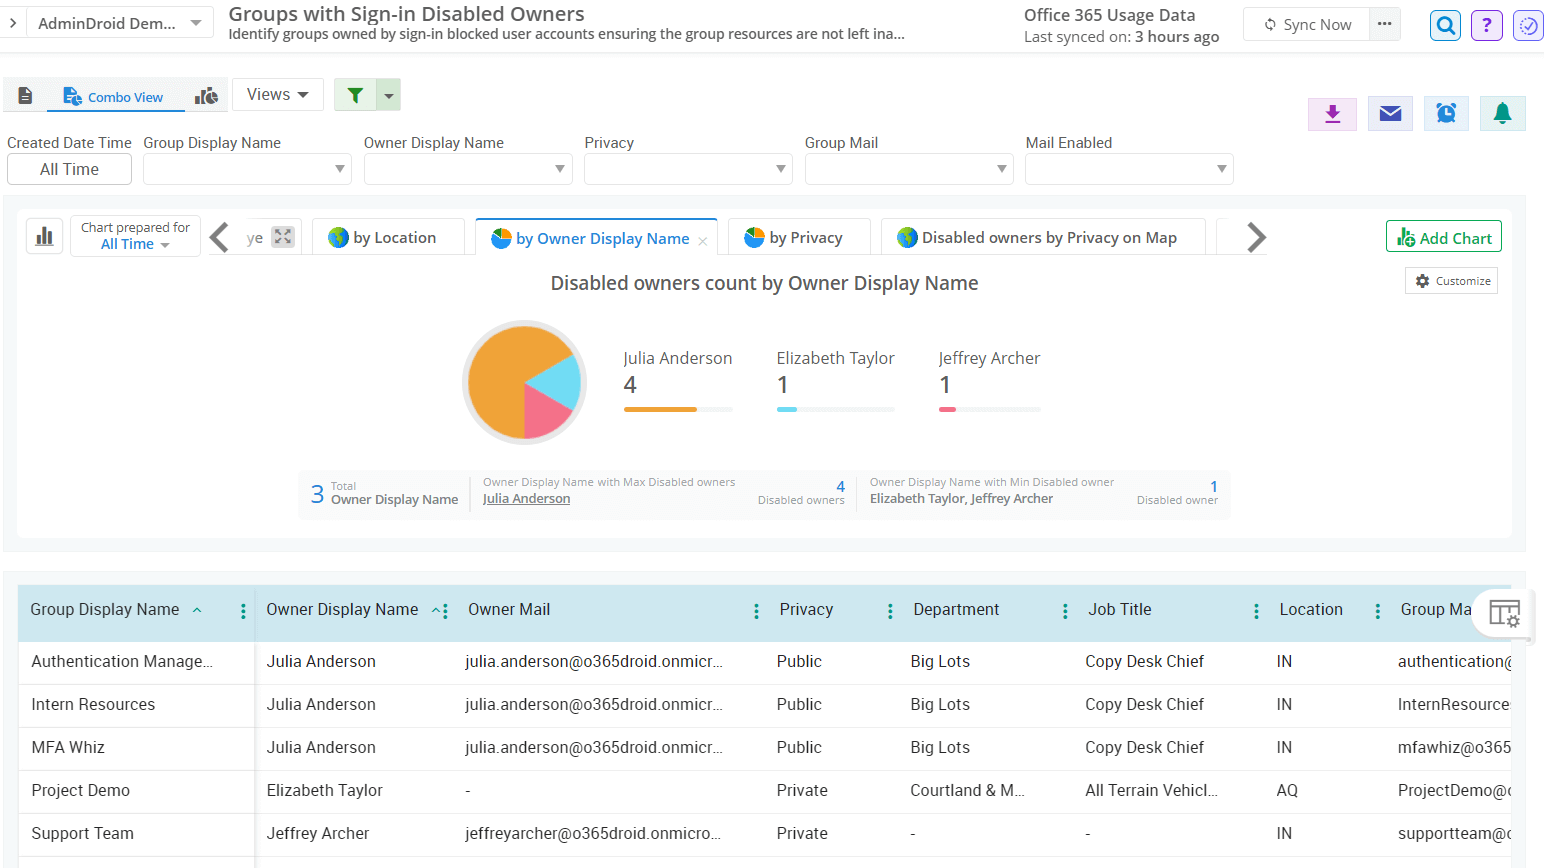Click the download export icon
The width and height of the screenshot is (1544, 868).
tap(1332, 114)
